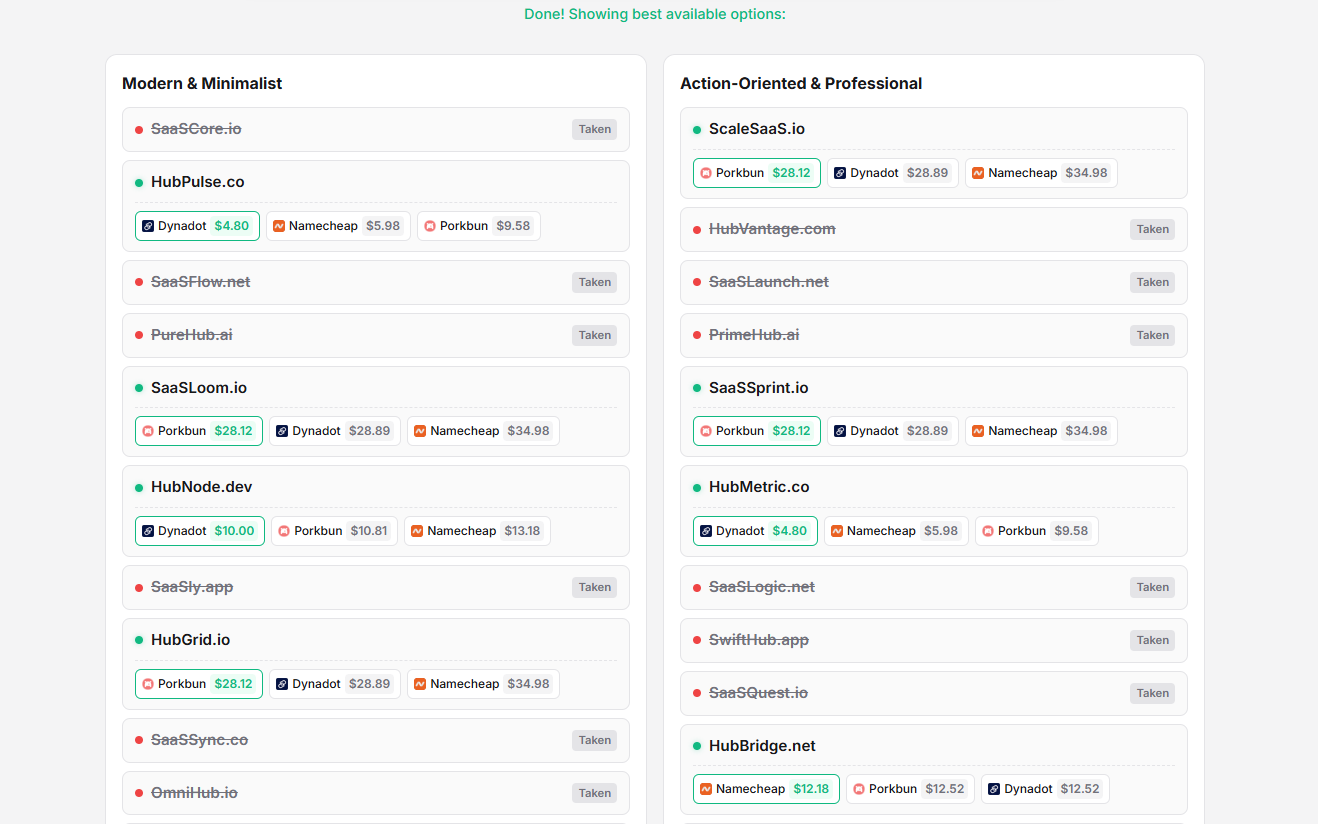Choose Namecheap $34.98 for SaaSLoom.io
The height and width of the screenshot is (824, 1318).
point(483,431)
